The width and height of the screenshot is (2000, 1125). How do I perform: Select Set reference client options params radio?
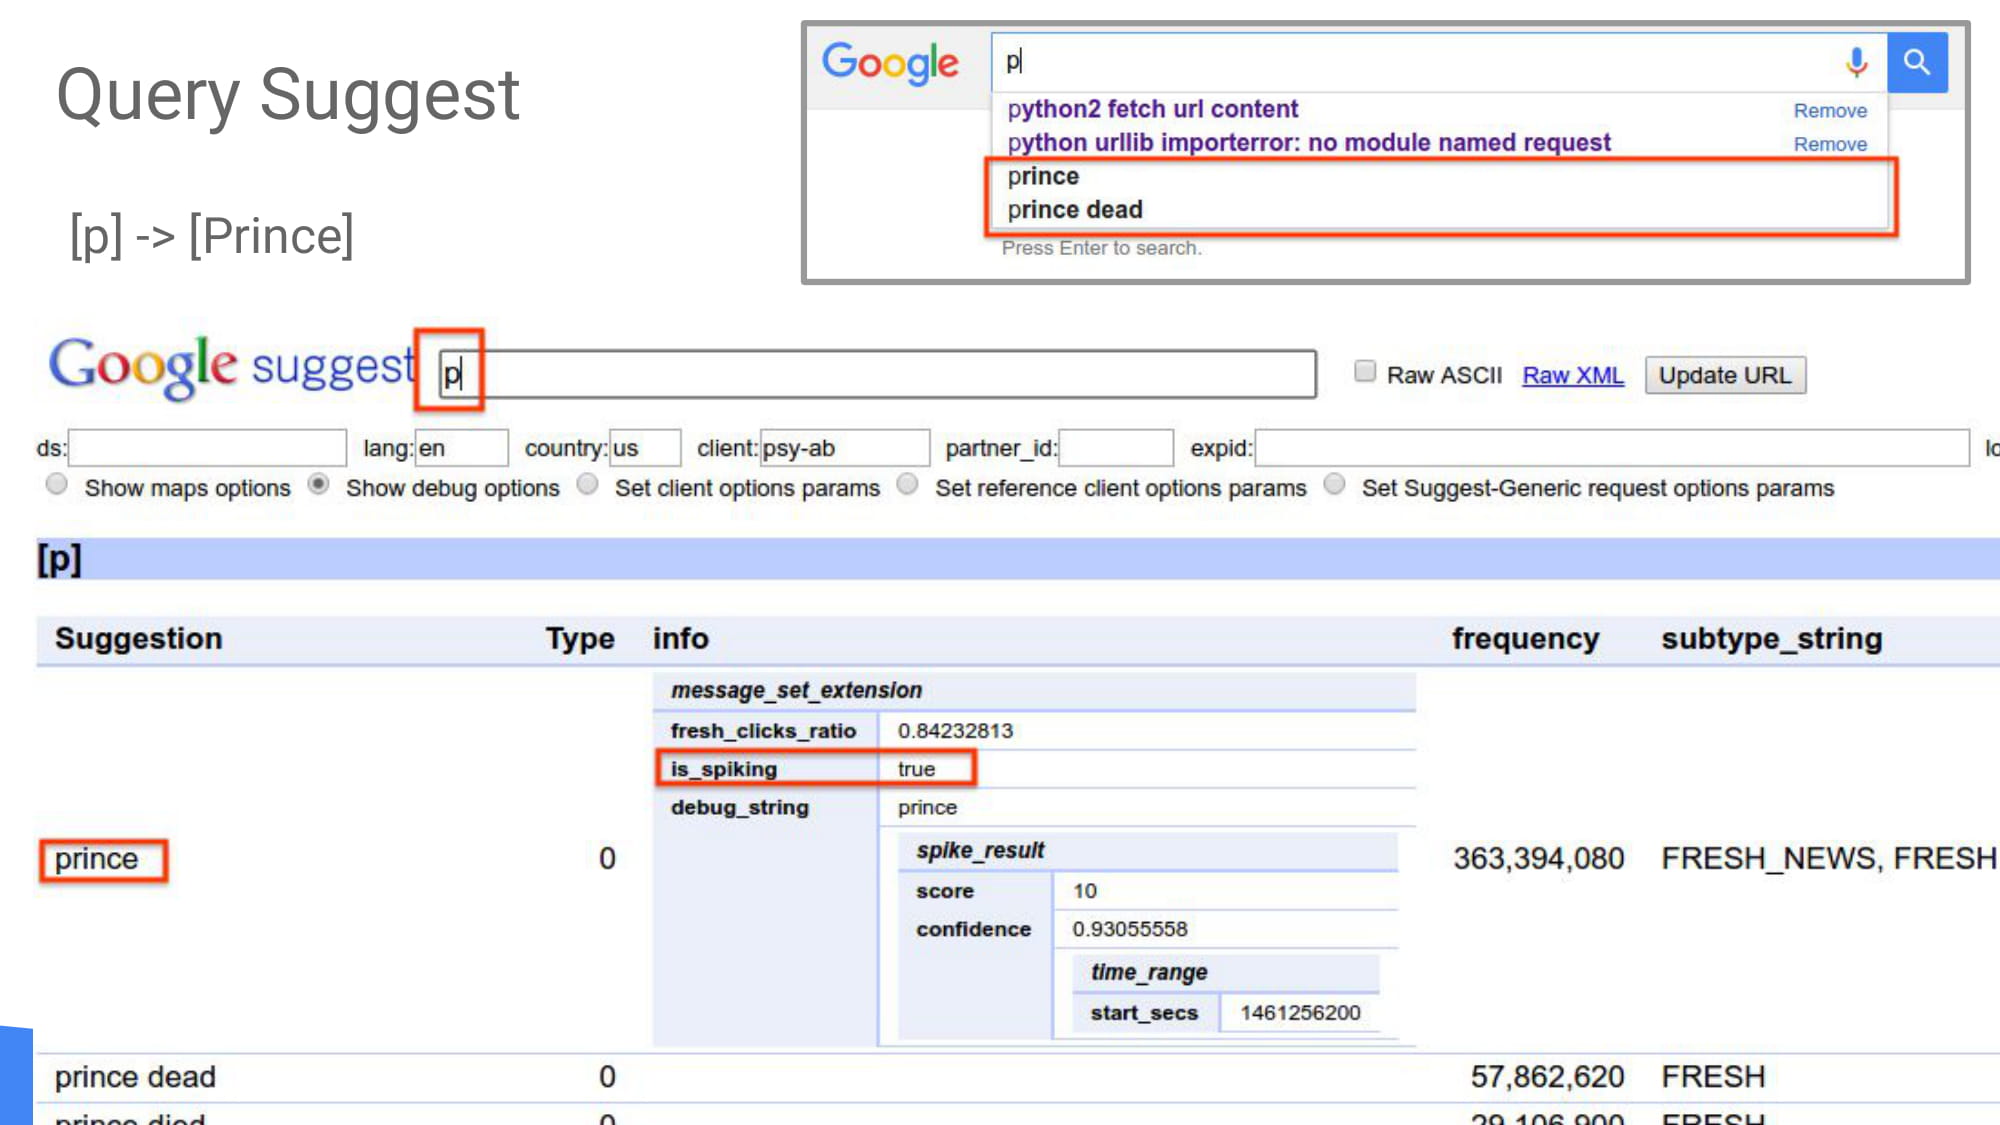click(907, 485)
